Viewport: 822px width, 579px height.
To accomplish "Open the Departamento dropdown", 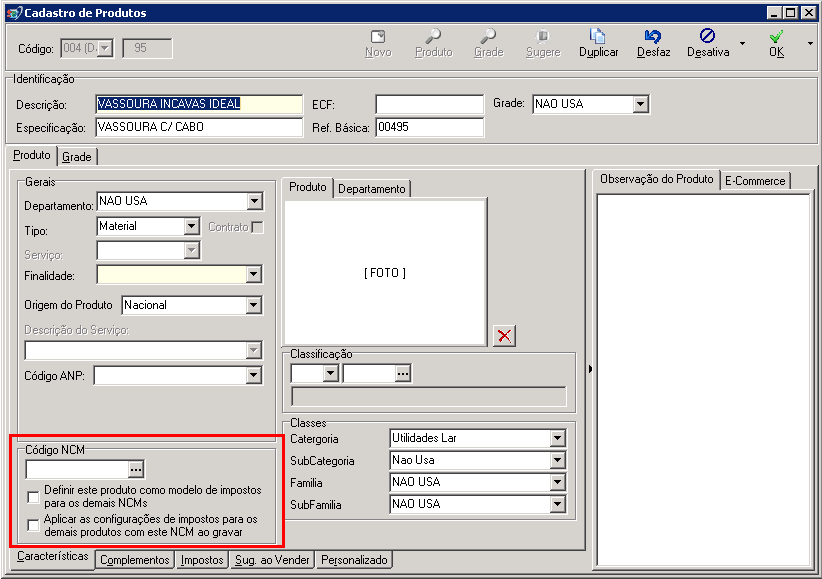I will click(x=254, y=201).
